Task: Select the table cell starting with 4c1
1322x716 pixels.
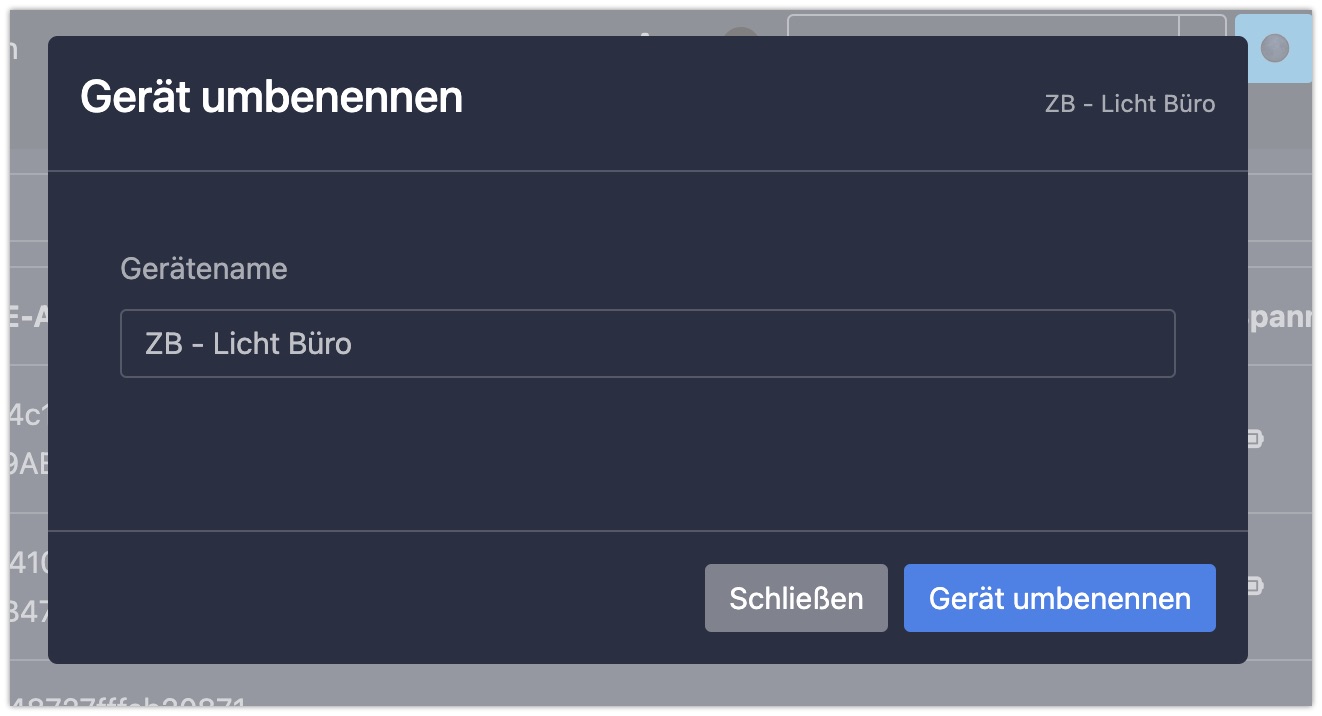Action: click(29, 438)
